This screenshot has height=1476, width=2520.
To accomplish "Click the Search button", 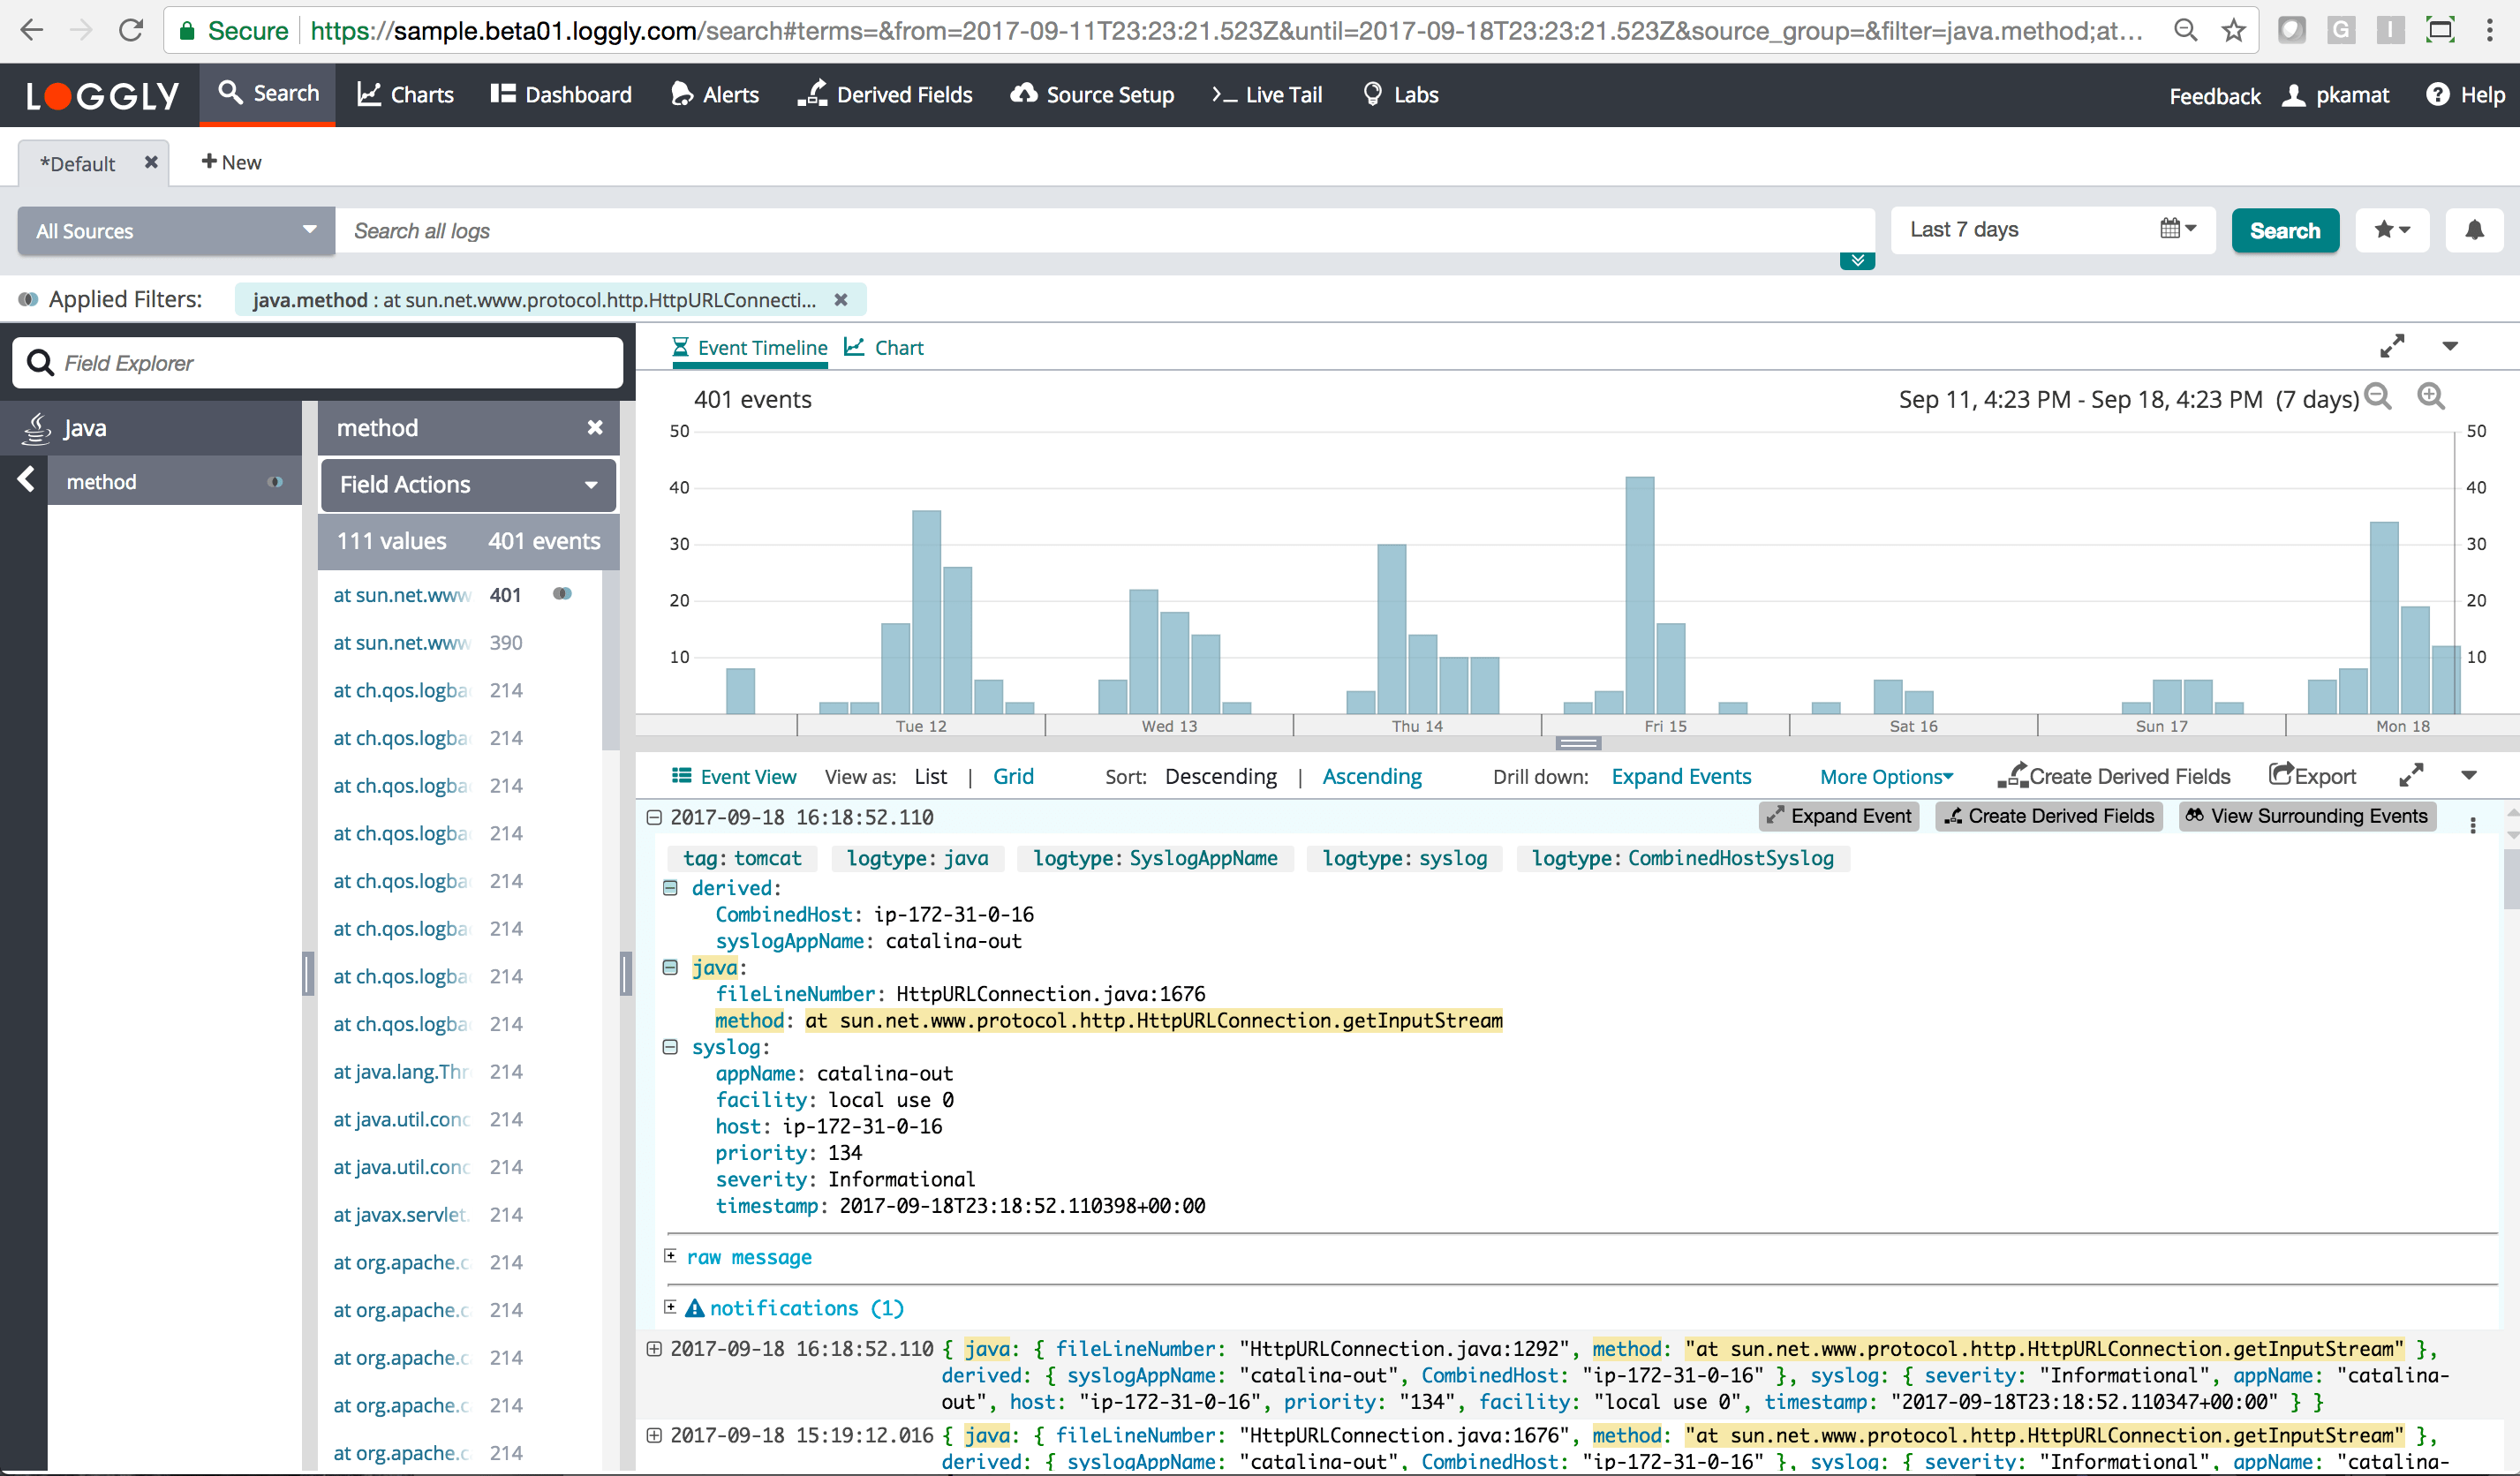I will tap(2285, 230).
